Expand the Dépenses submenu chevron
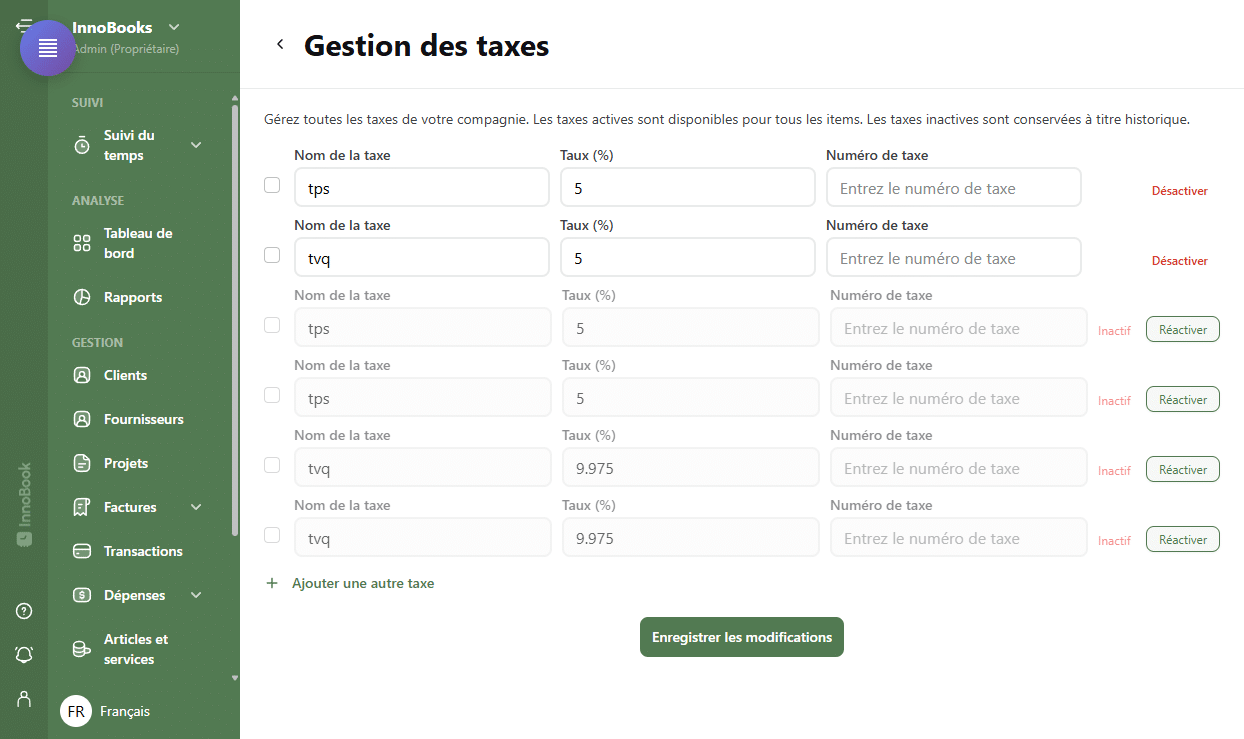This screenshot has height=739, width=1244. tap(196, 595)
